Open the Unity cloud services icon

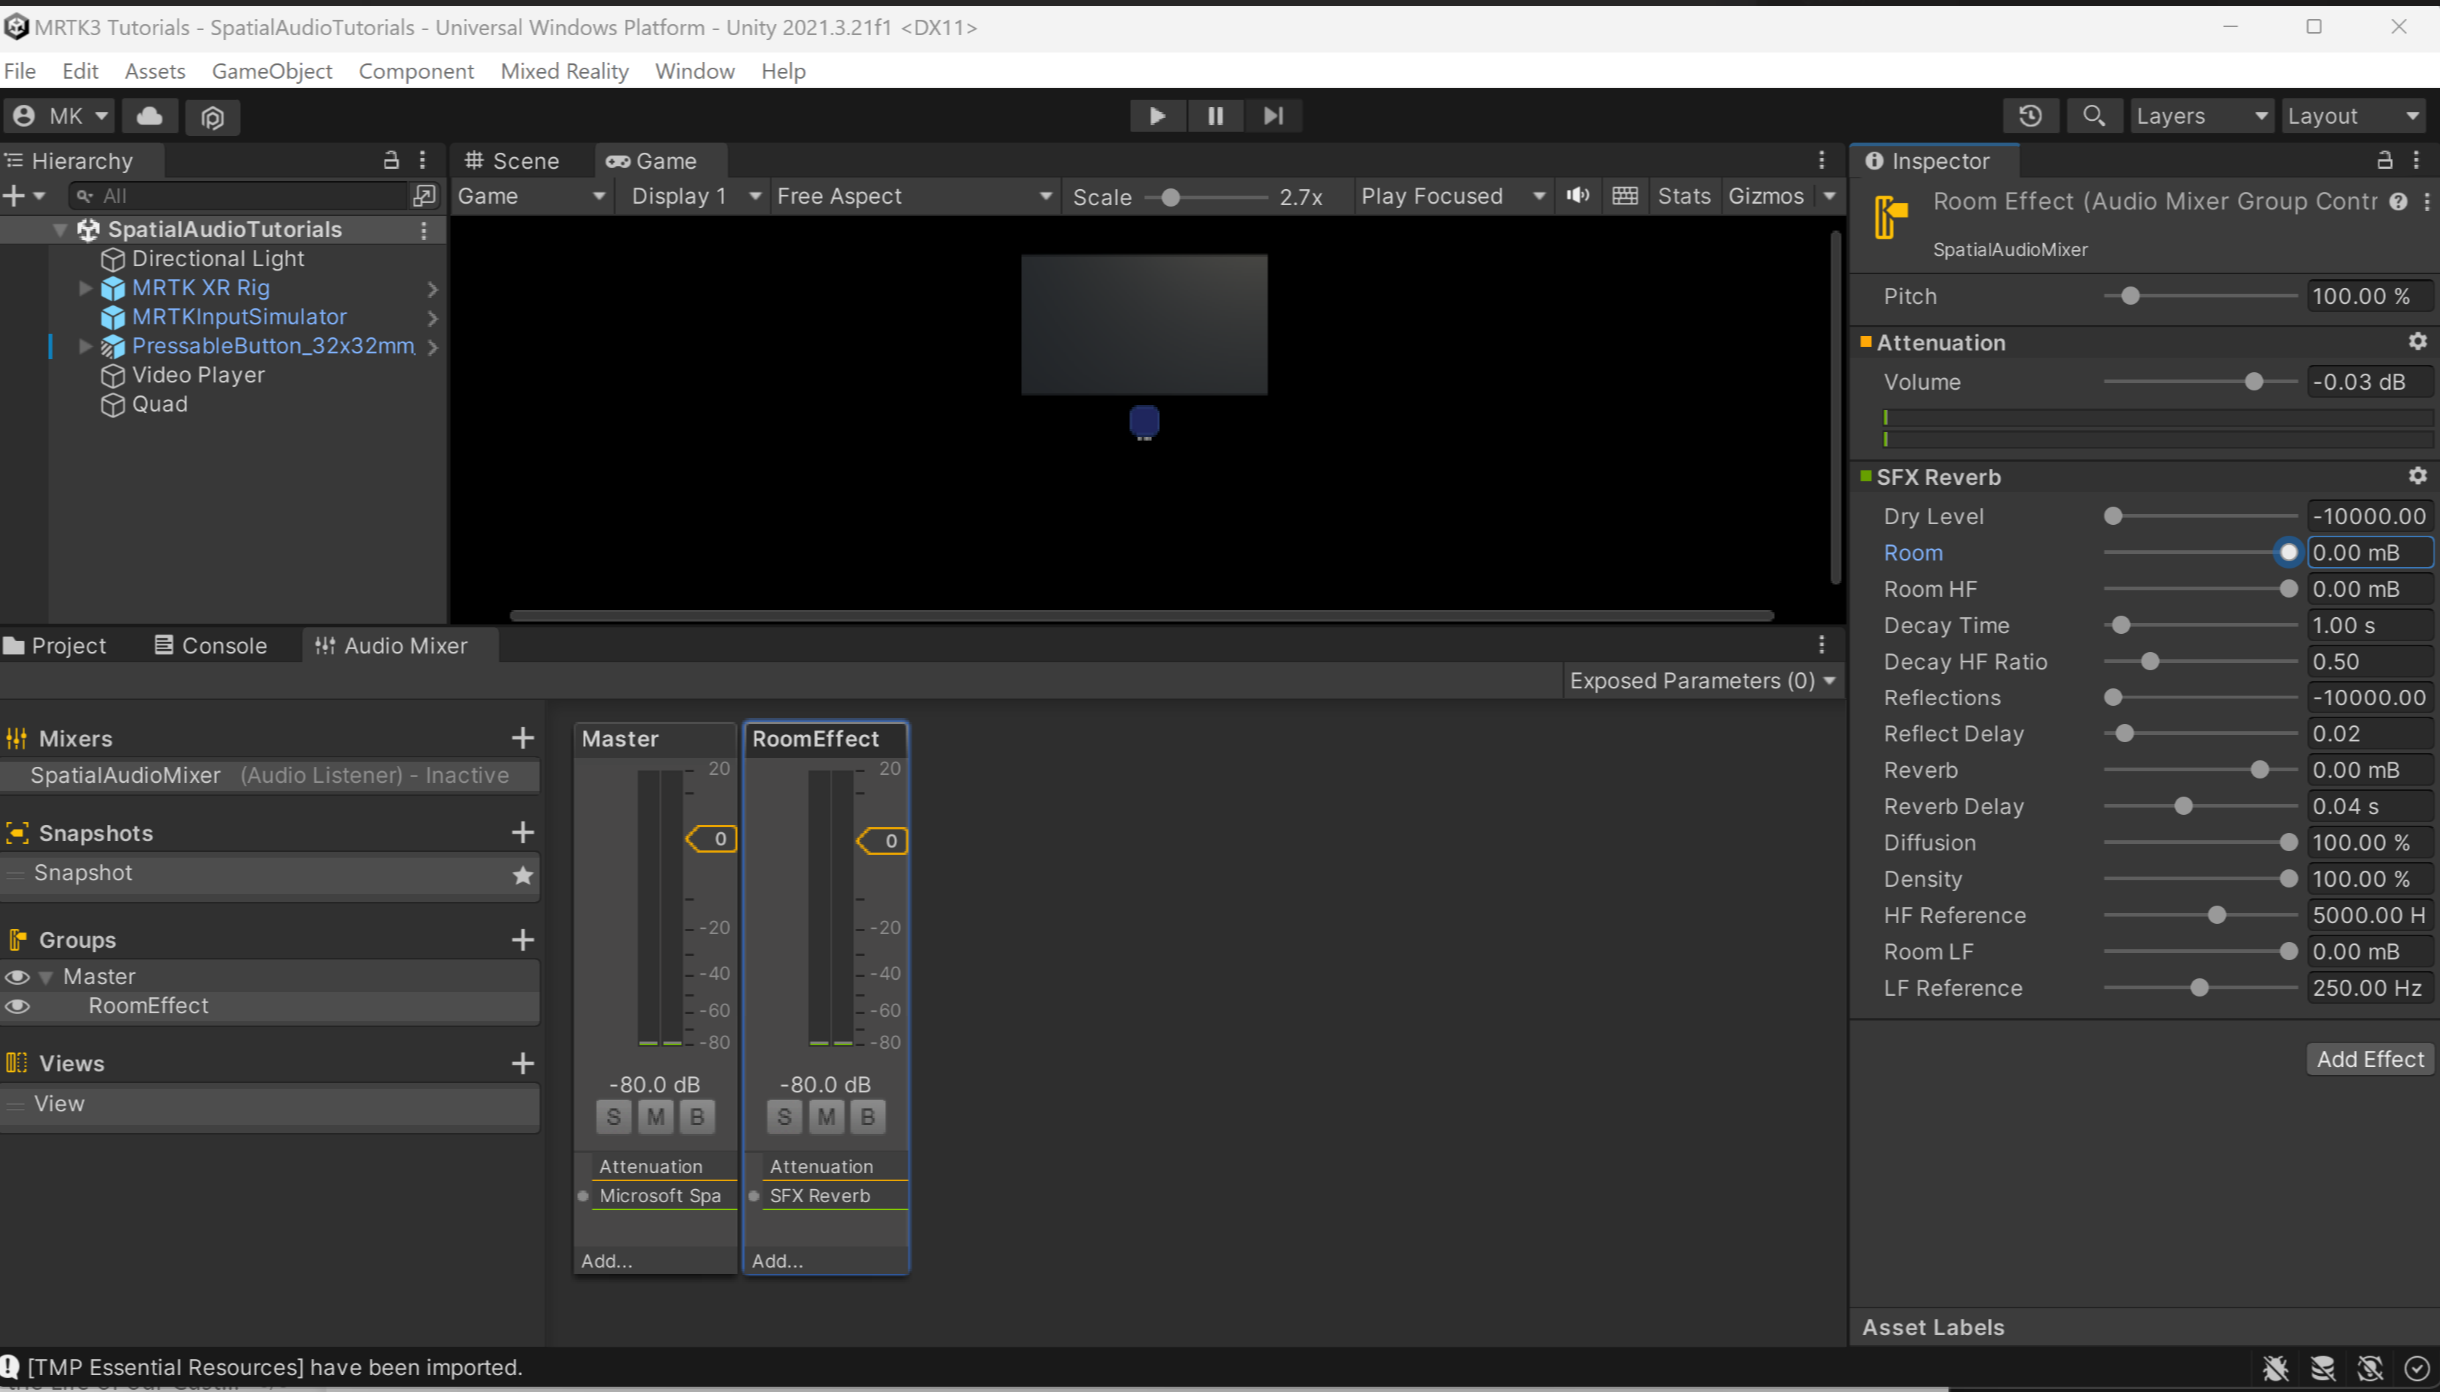(149, 115)
